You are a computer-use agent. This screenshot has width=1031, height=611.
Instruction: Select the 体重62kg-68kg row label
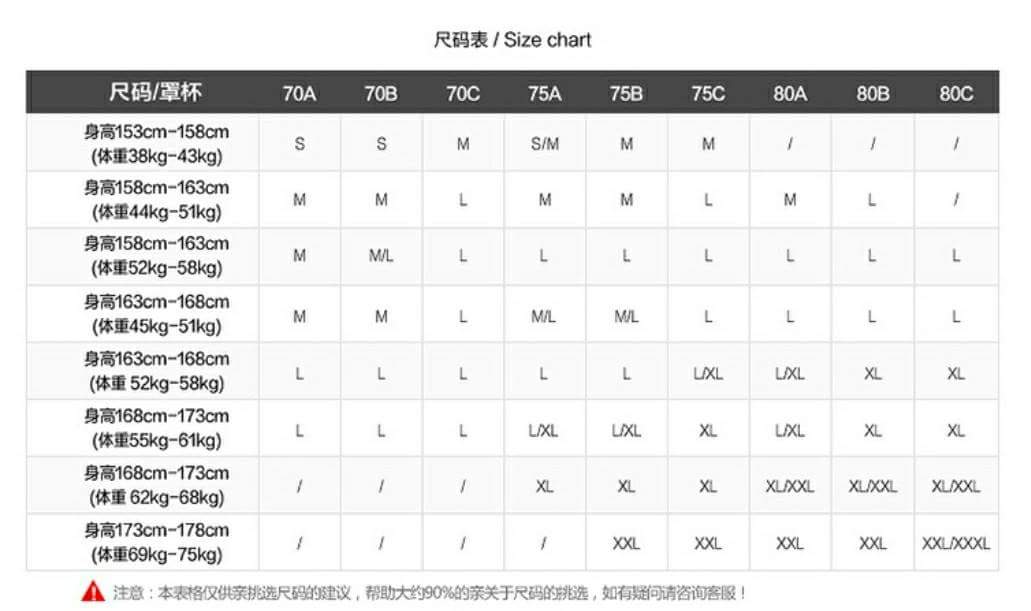[156, 498]
